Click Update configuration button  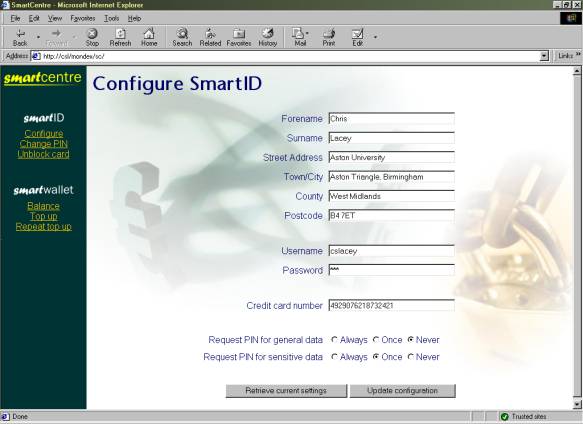click(x=402, y=391)
